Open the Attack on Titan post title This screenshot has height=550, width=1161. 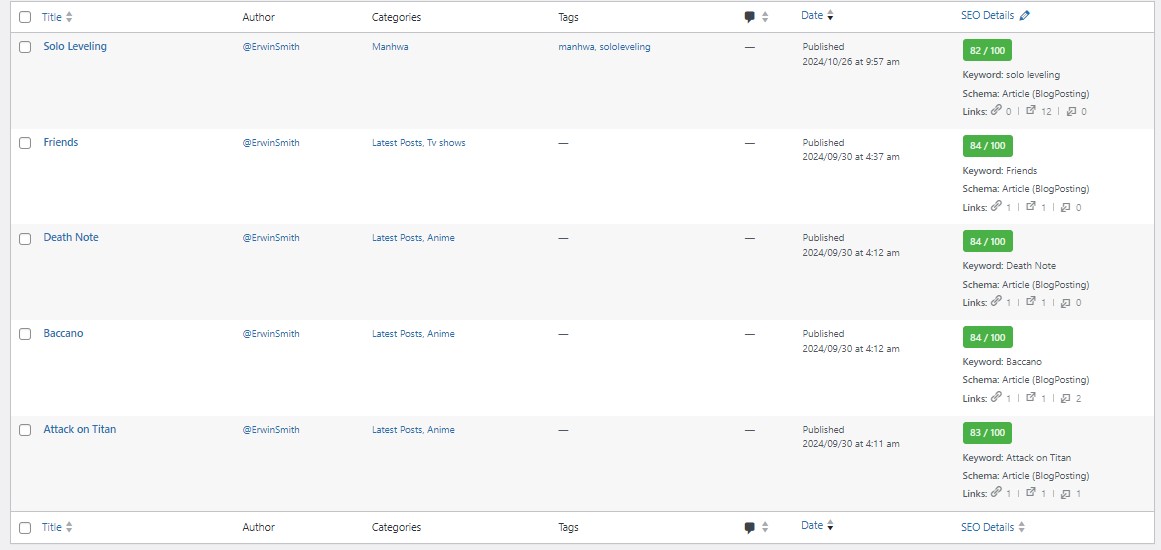tap(80, 429)
